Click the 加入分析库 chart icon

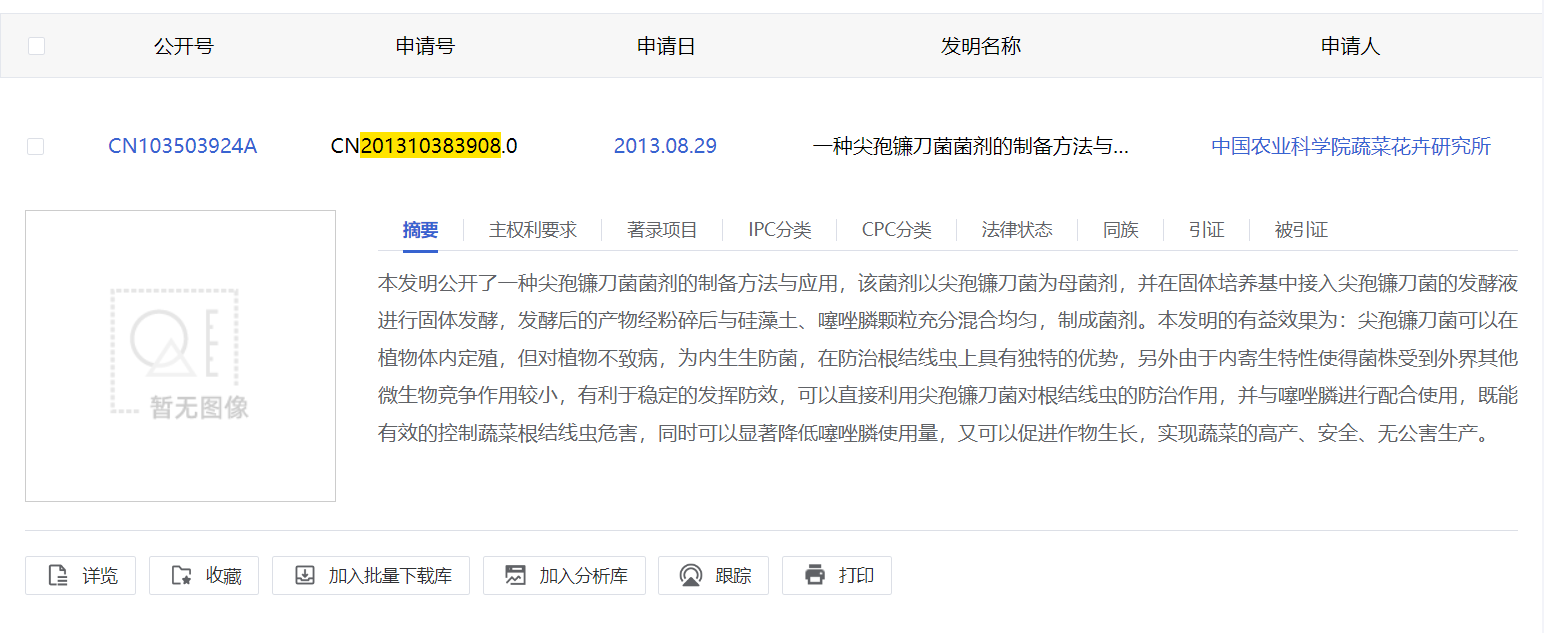(x=515, y=576)
